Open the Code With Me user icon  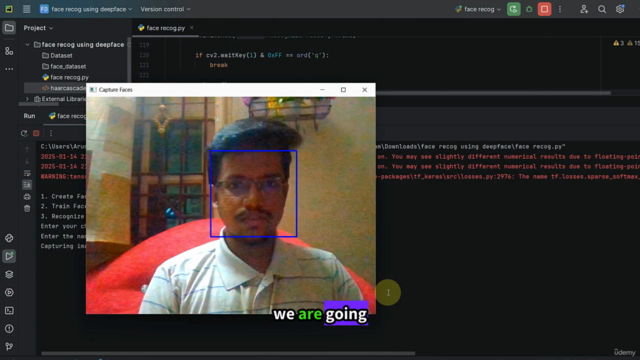click(x=584, y=9)
